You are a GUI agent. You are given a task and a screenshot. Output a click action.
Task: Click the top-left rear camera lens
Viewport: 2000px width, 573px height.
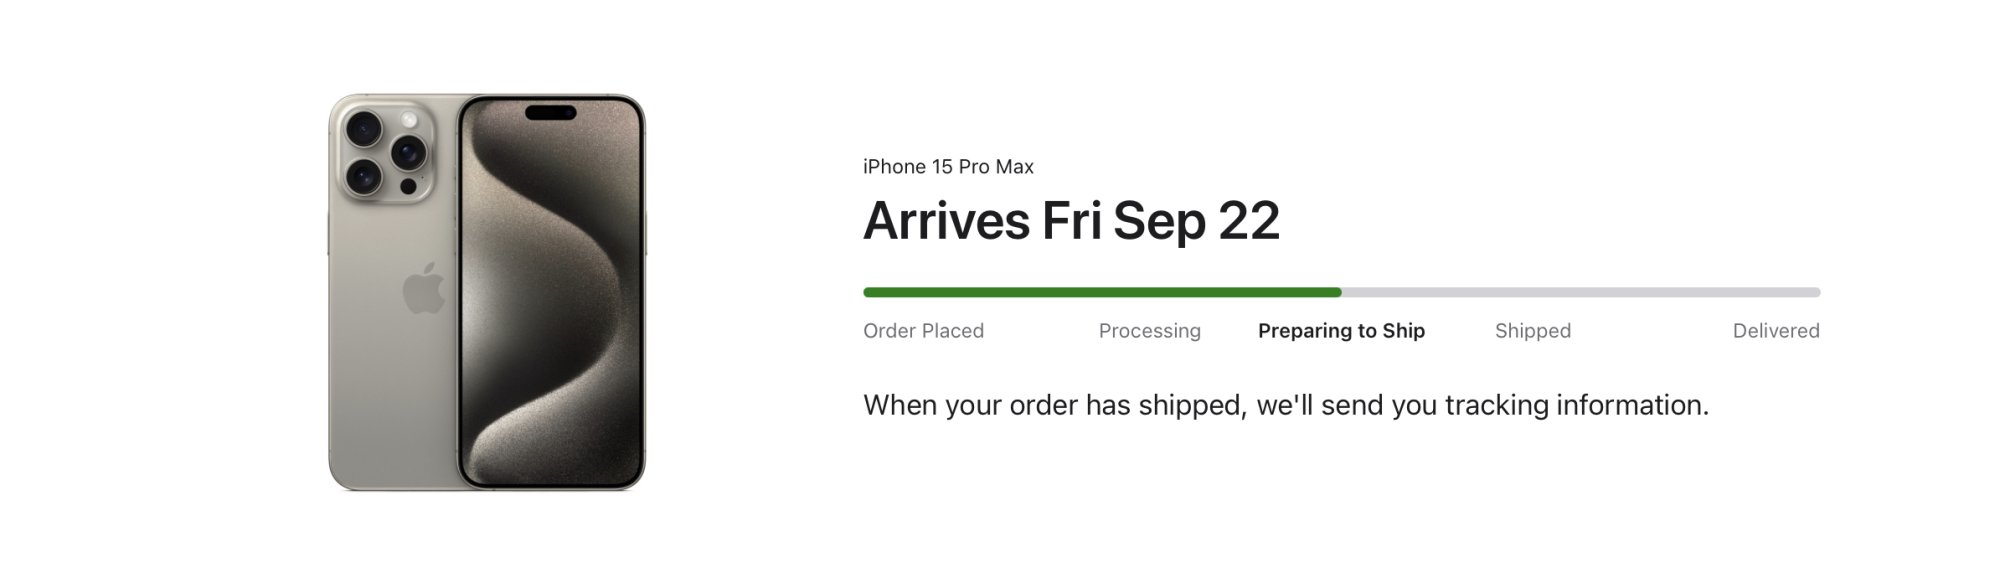coord(363,128)
